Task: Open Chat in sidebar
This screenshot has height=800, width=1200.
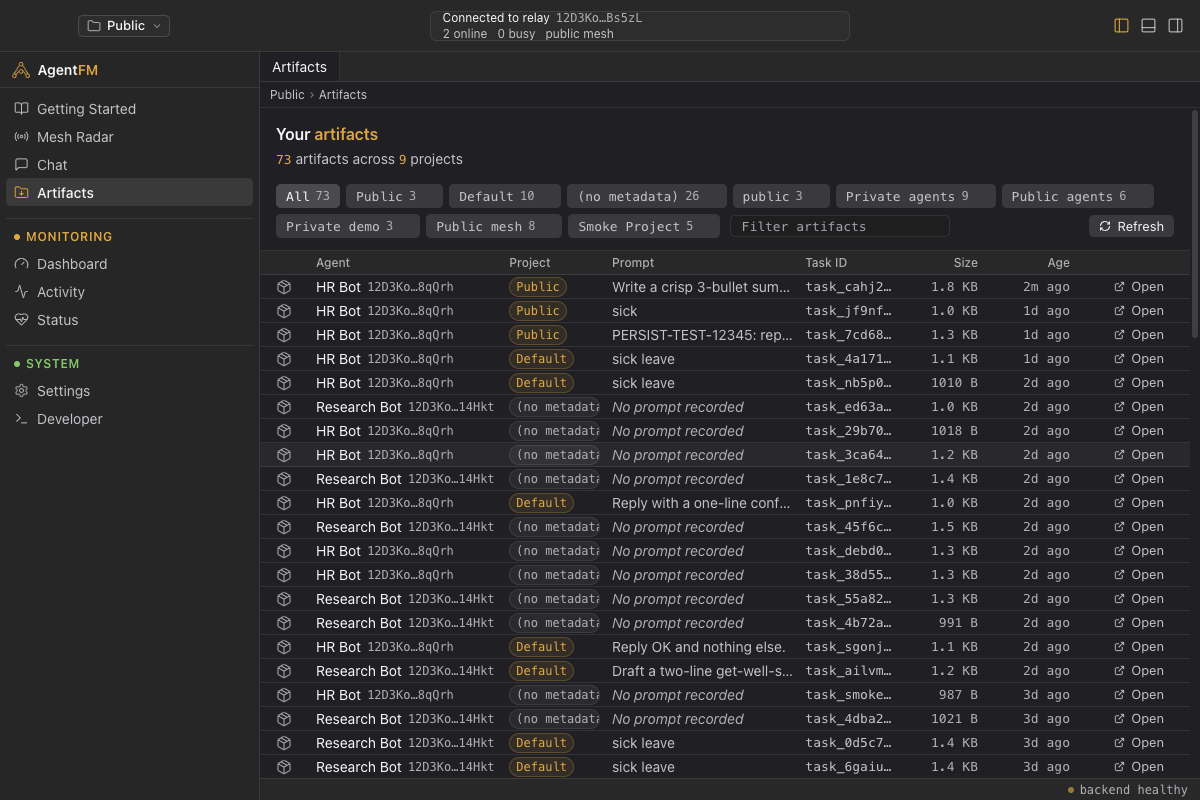Action: tap(129, 165)
